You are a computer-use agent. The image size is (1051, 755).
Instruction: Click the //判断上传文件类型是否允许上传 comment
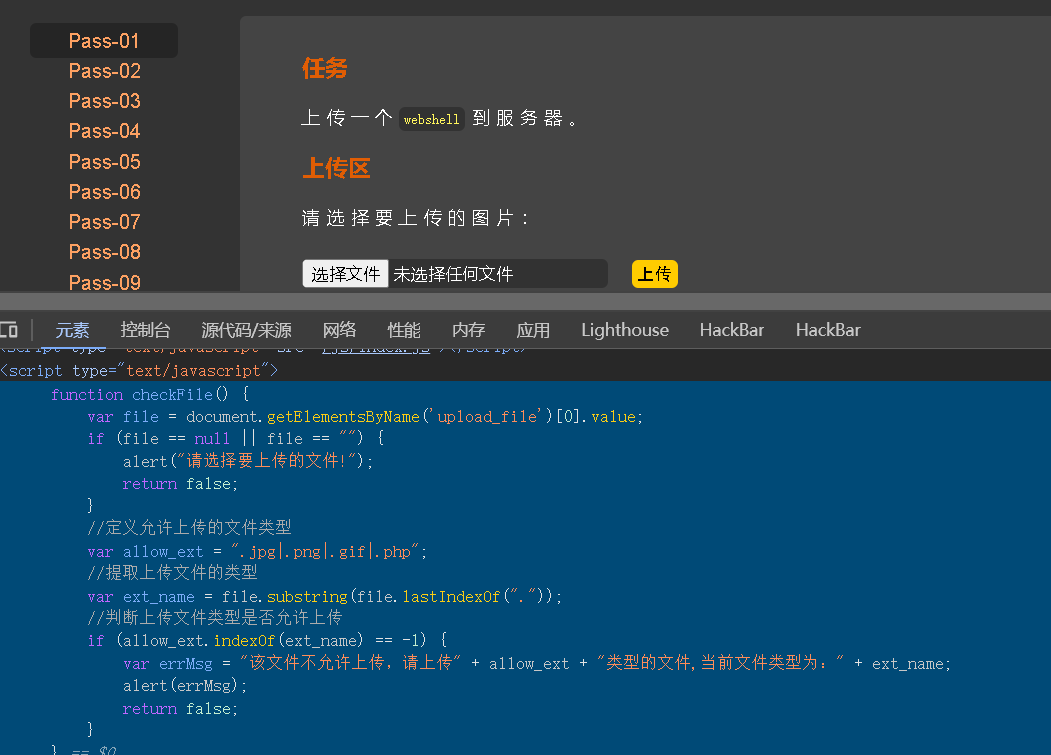point(214,618)
